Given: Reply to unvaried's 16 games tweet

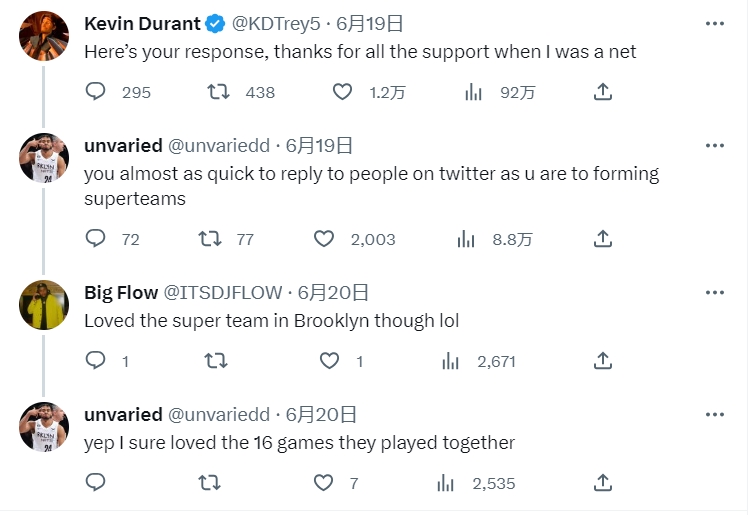Looking at the screenshot, I should point(96,483).
